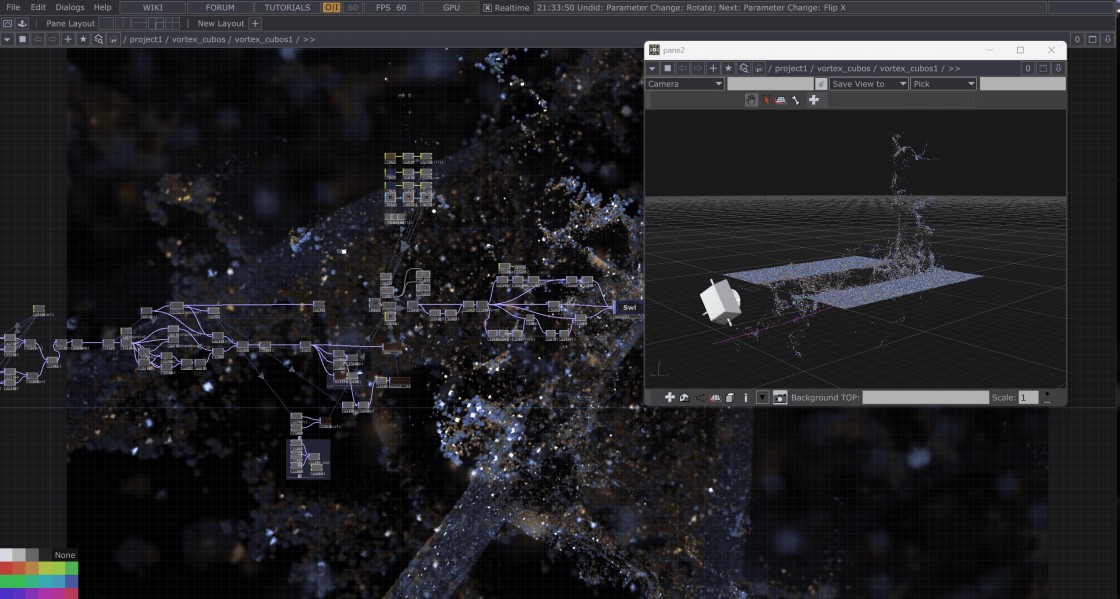Toggle the Realtime checkbox
The height and width of the screenshot is (599, 1120).
(488, 8)
